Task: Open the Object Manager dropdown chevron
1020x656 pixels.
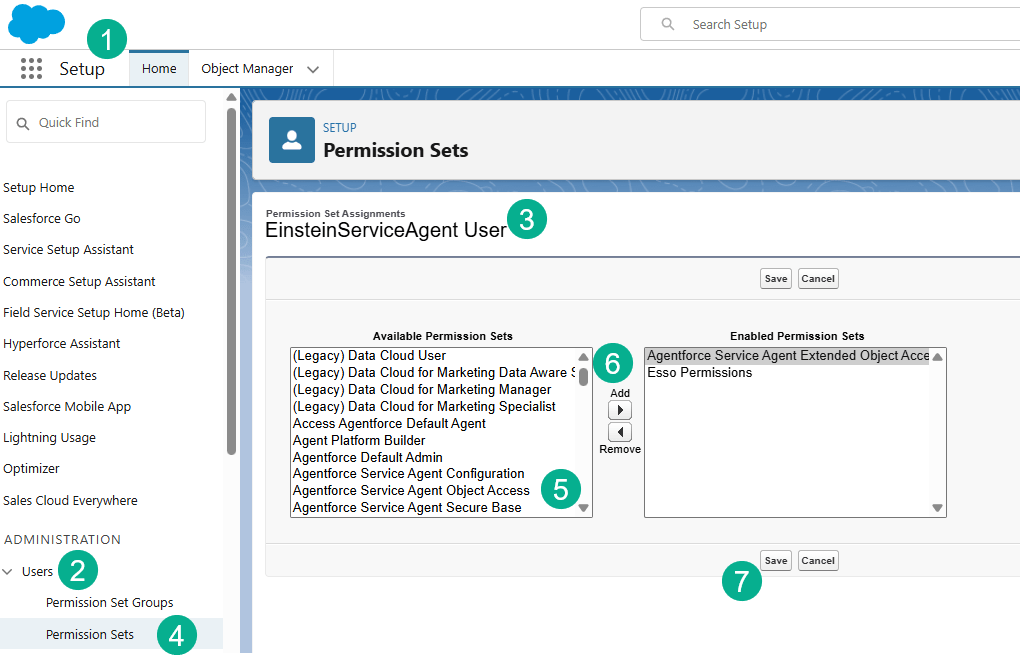Action: (313, 69)
